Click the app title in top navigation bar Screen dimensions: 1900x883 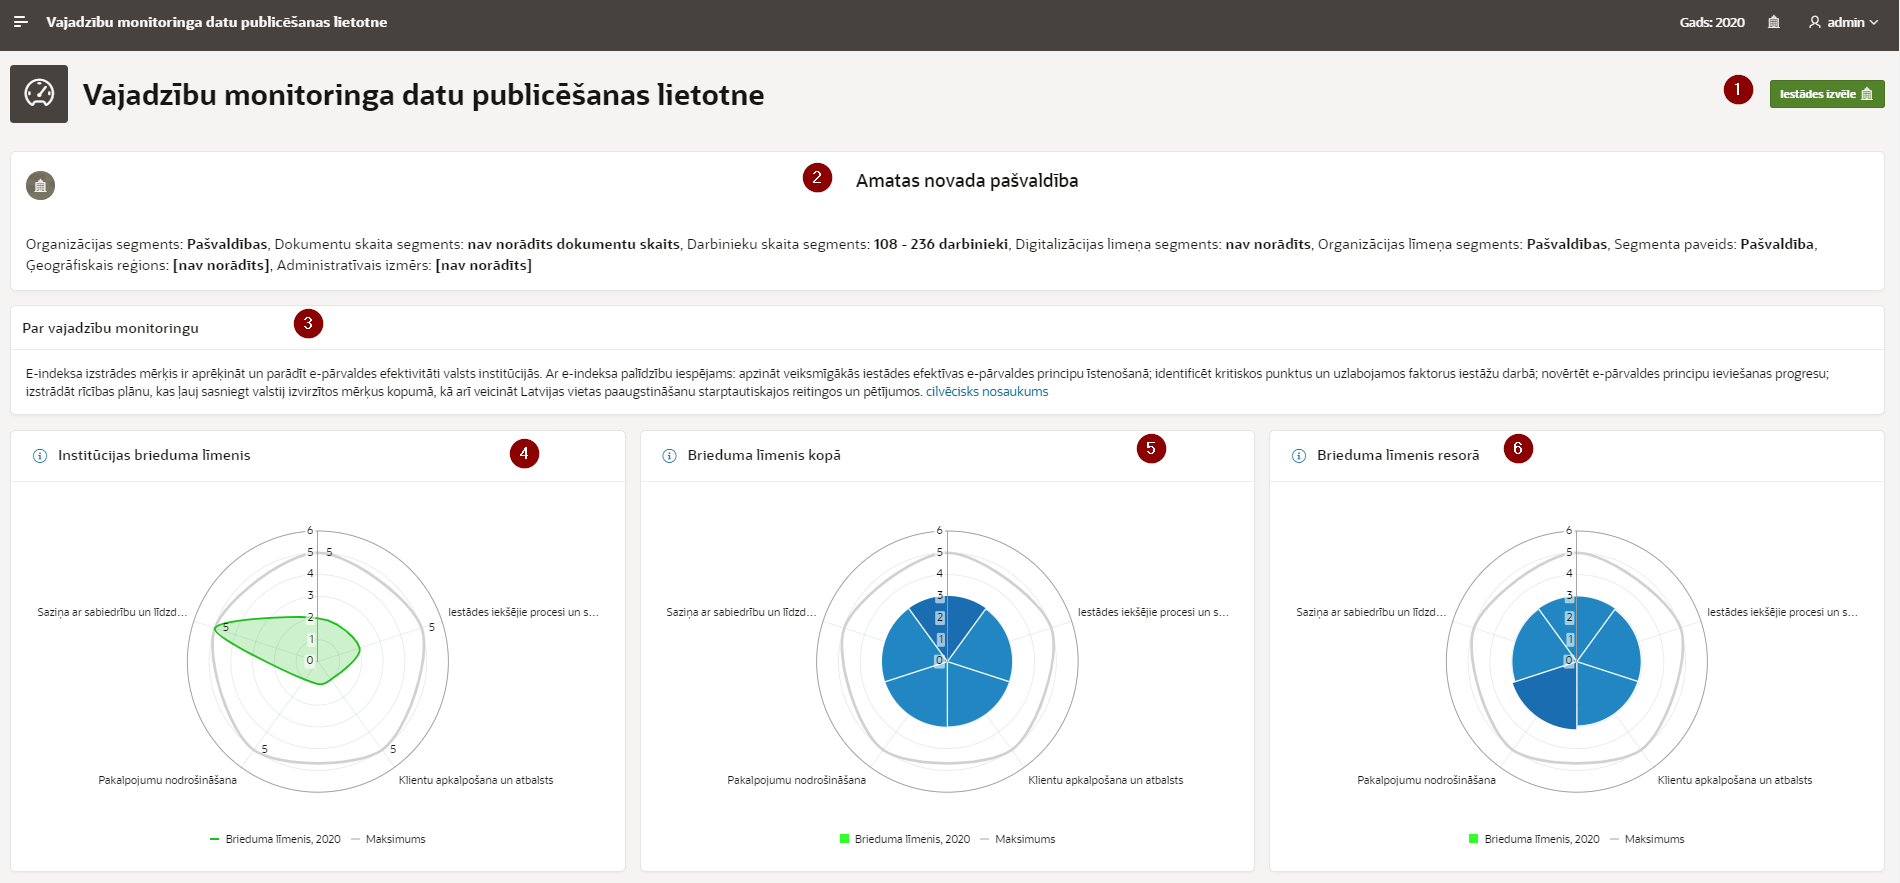[216, 22]
